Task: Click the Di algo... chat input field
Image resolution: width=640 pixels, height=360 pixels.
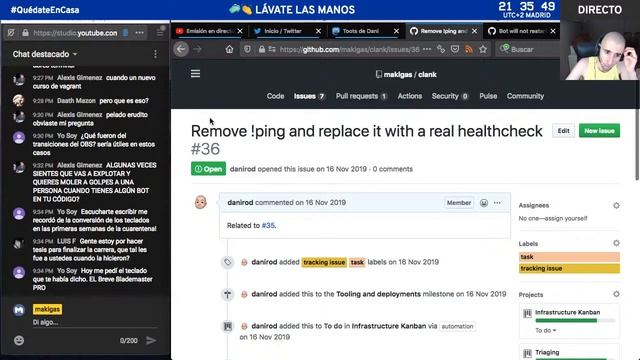Action: click(95, 322)
